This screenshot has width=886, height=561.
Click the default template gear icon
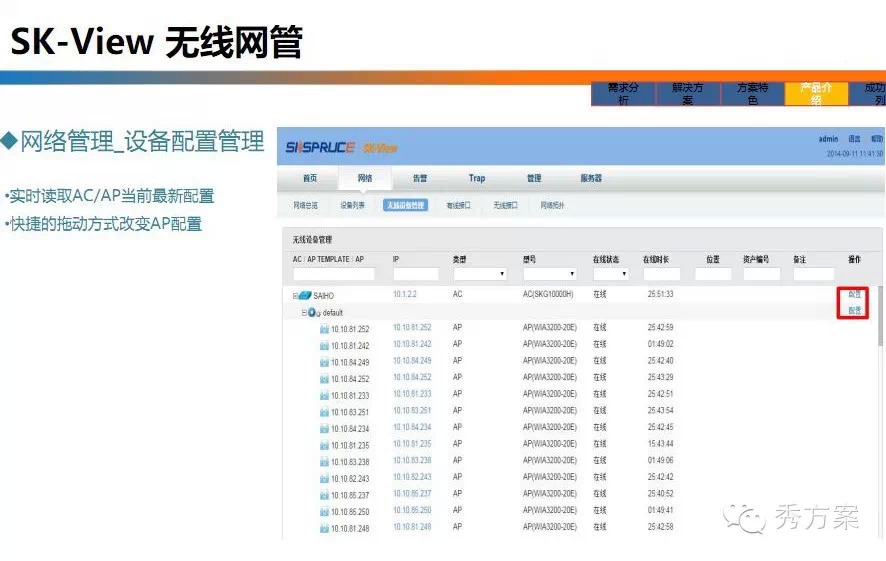click(x=313, y=313)
